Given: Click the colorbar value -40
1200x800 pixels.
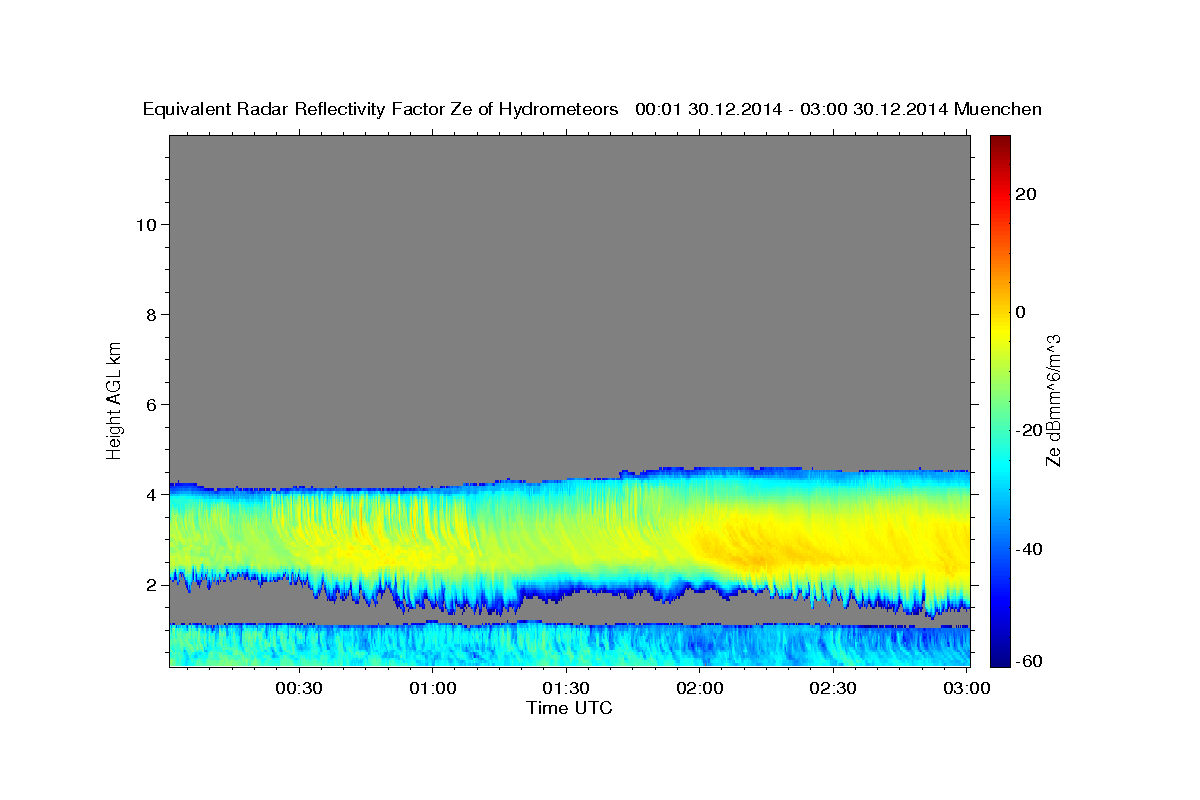Looking at the screenshot, I should (1029, 549).
